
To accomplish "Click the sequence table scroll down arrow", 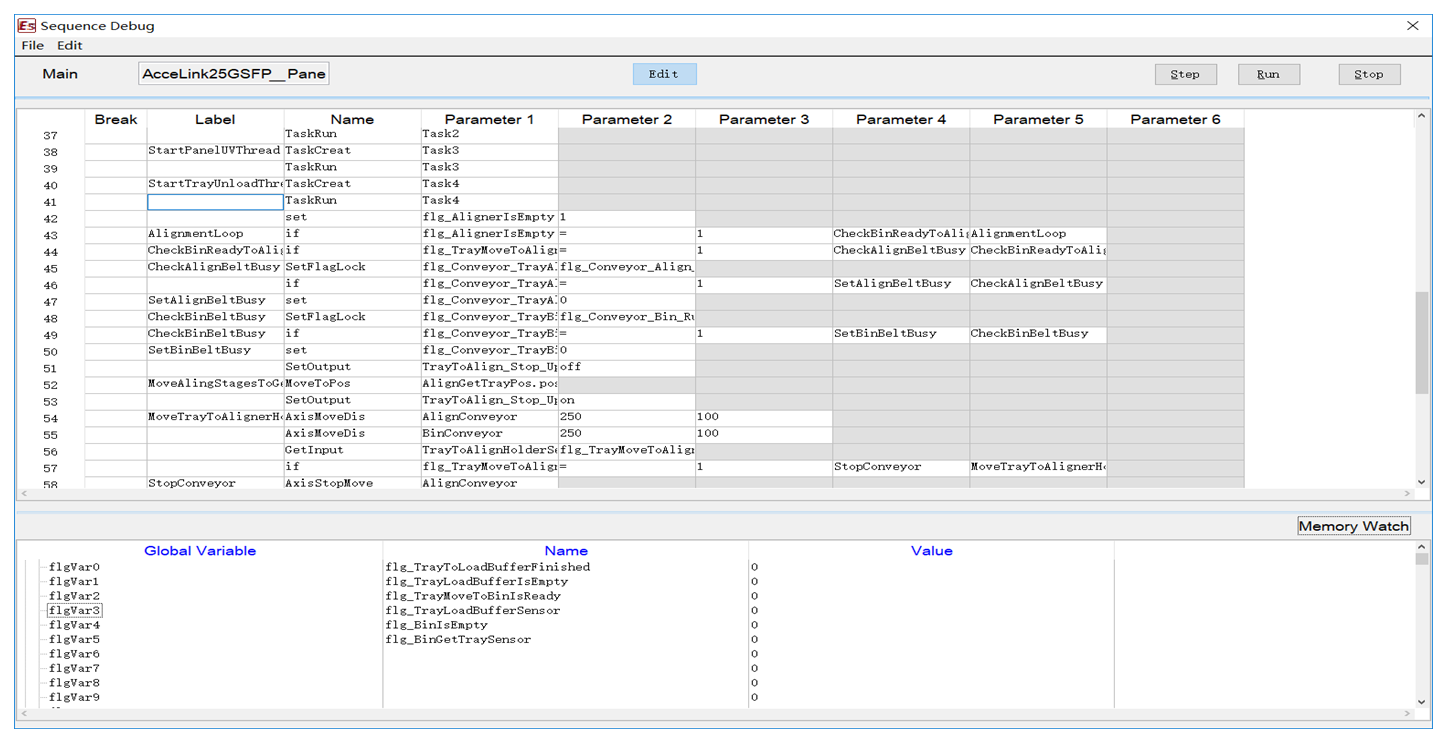I will pos(1421,482).
